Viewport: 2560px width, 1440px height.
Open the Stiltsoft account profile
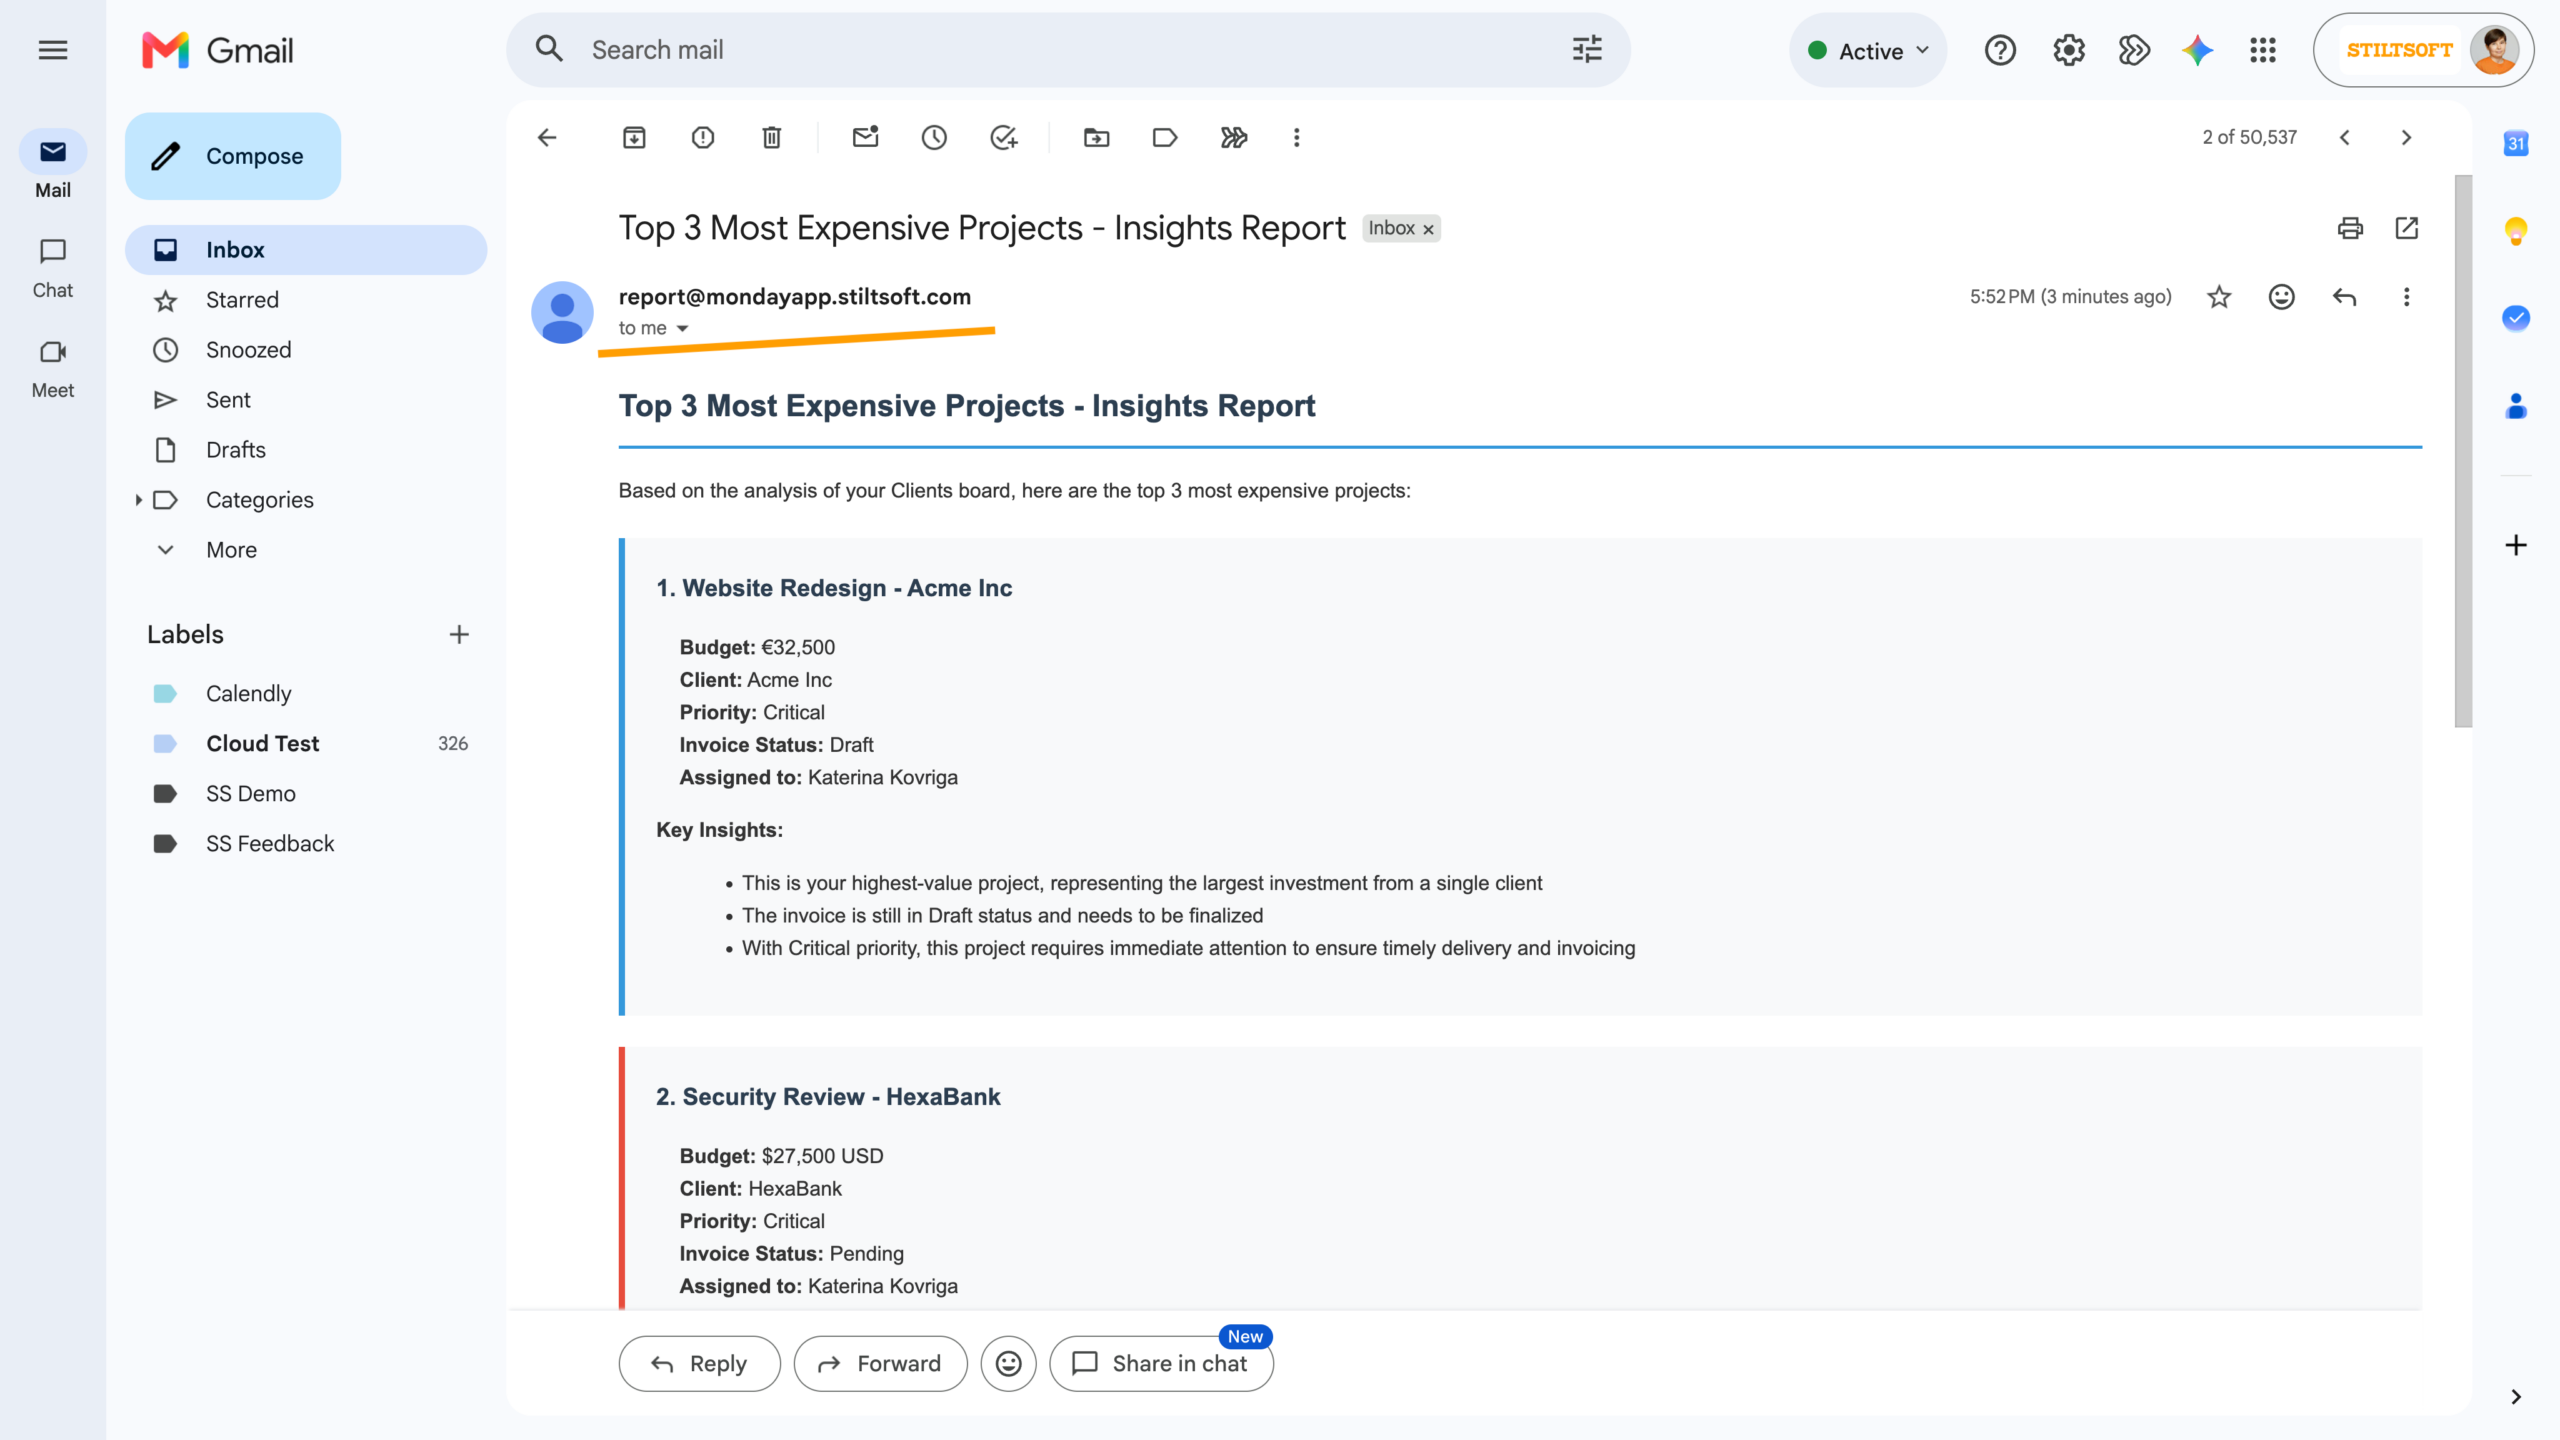tap(2423, 50)
